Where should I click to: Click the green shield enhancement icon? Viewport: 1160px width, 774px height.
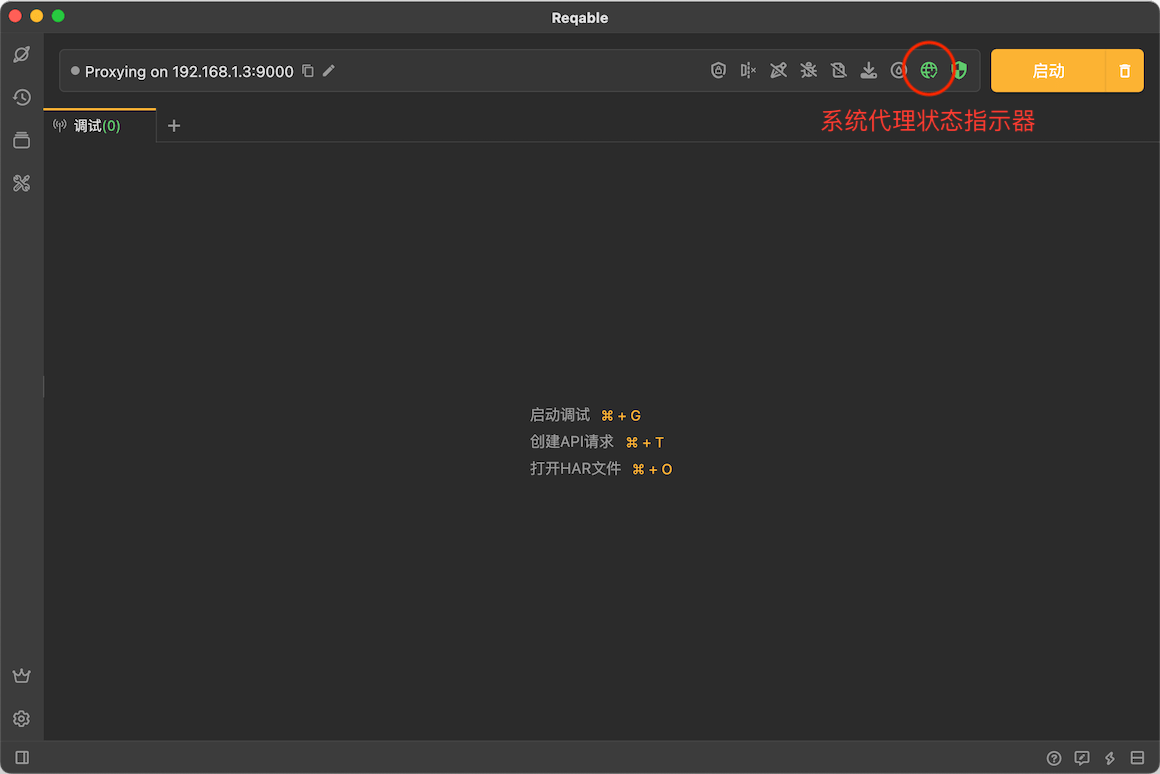(958, 70)
